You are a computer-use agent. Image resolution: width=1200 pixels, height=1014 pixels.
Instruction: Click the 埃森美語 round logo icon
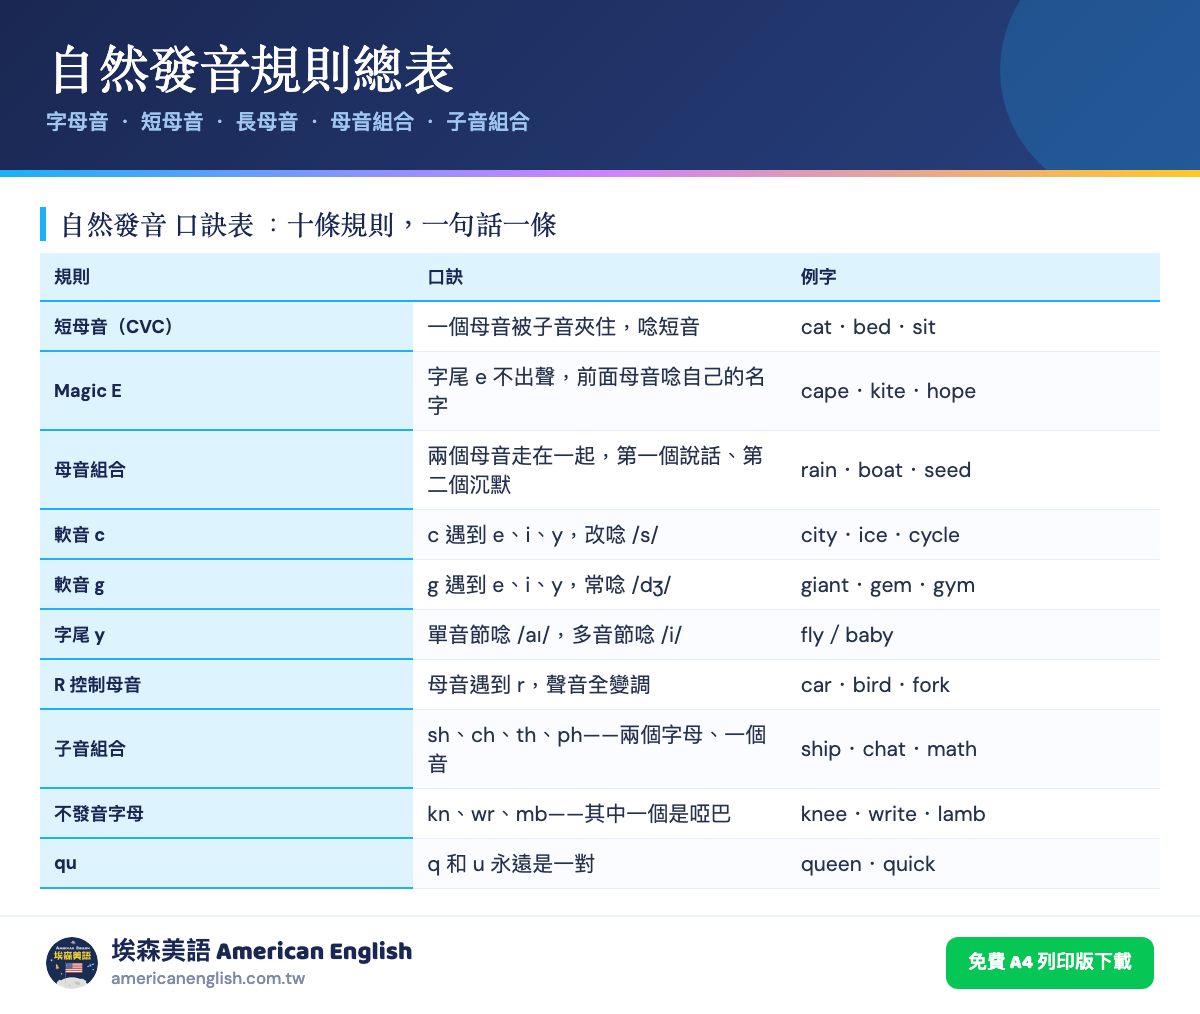pos(72,963)
